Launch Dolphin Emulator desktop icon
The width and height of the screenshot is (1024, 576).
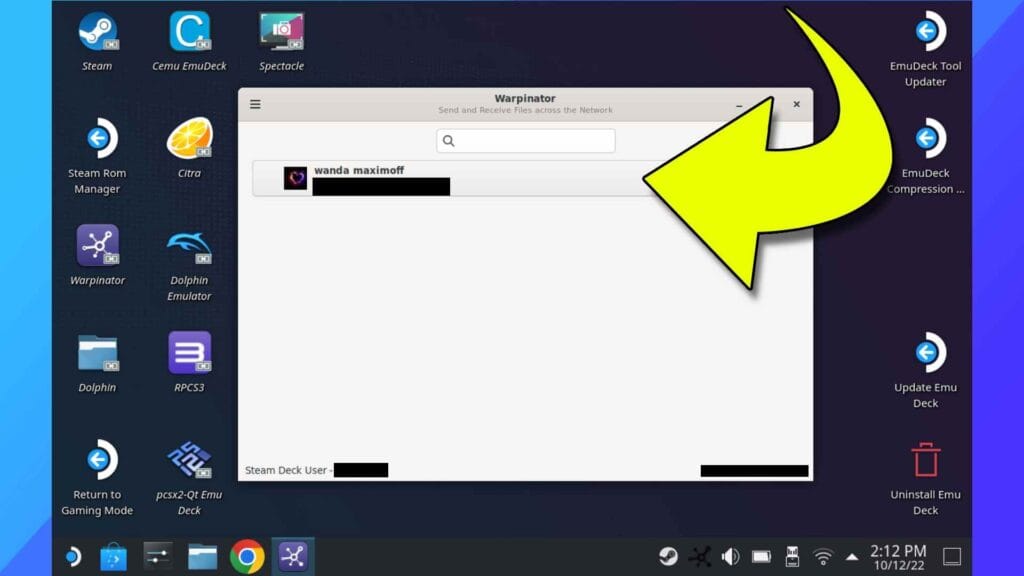click(189, 247)
